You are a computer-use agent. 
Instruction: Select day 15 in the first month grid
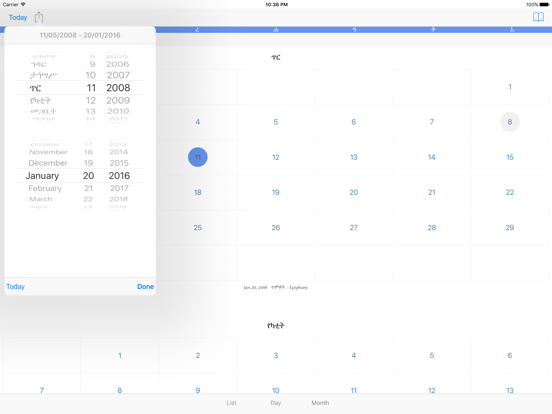click(x=510, y=157)
